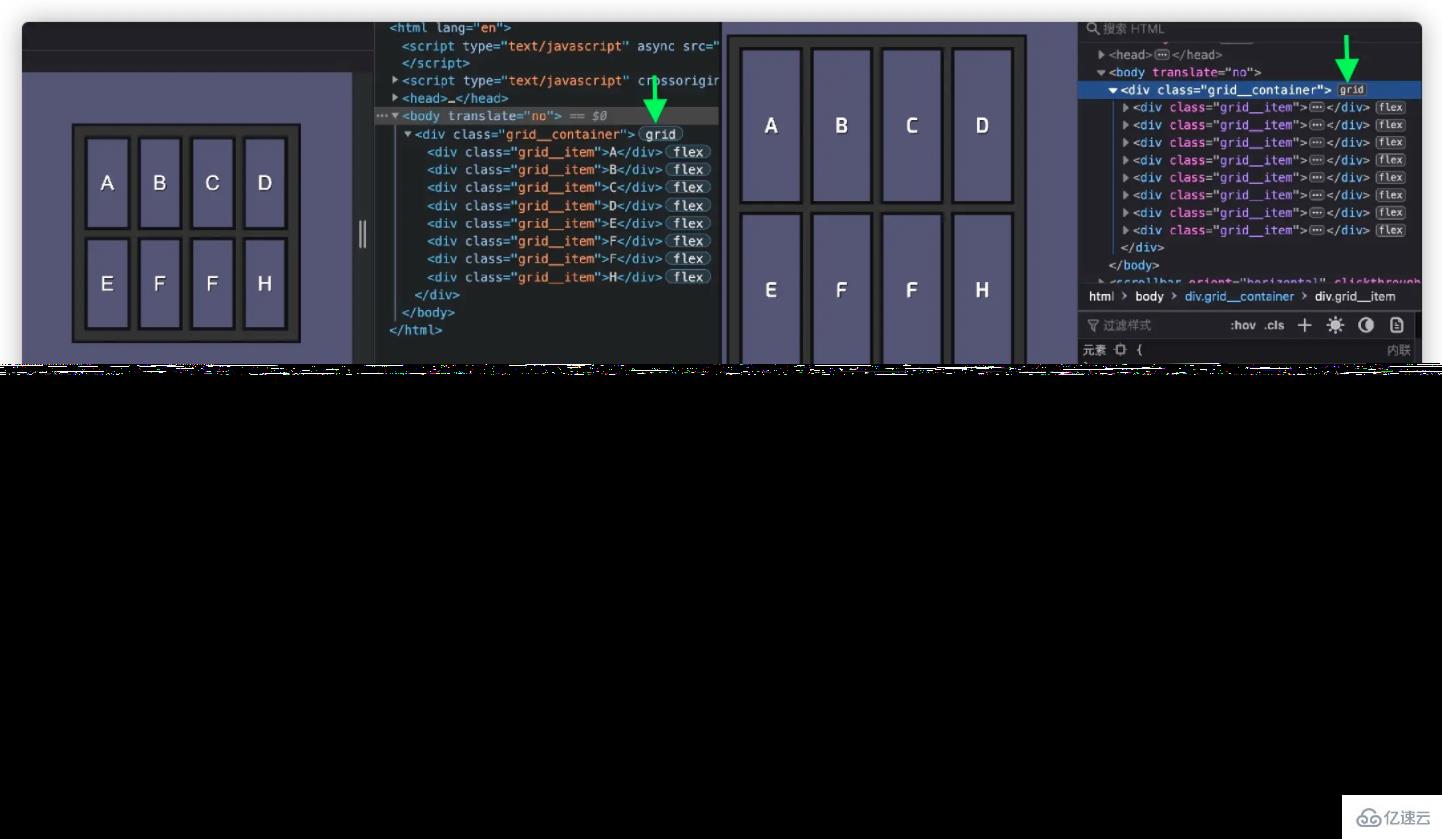Select the html breadcrumb in the Firefox inspector
This screenshot has height=839, width=1442.
click(x=1101, y=296)
